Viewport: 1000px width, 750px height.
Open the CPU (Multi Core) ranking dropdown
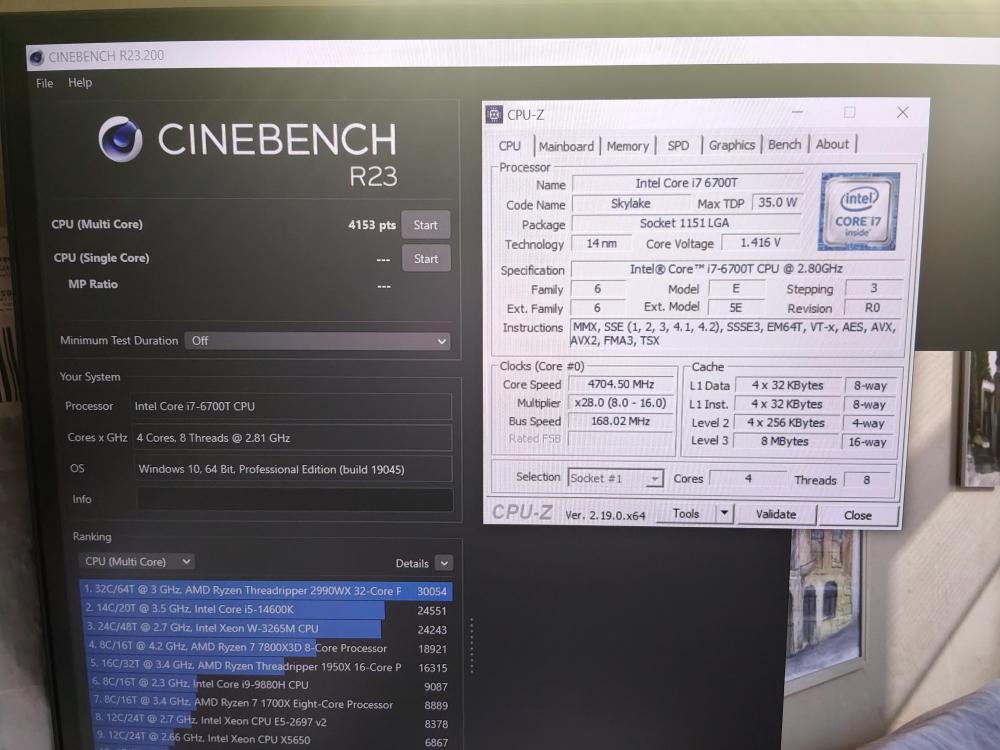point(137,562)
